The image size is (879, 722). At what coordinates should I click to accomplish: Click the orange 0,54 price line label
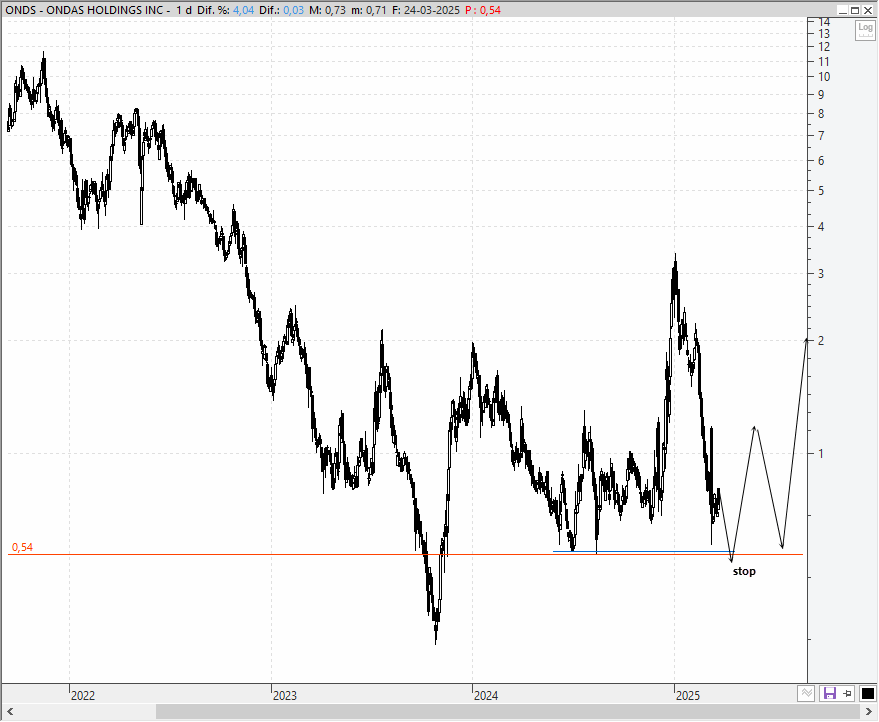pyautogui.click(x=22, y=547)
